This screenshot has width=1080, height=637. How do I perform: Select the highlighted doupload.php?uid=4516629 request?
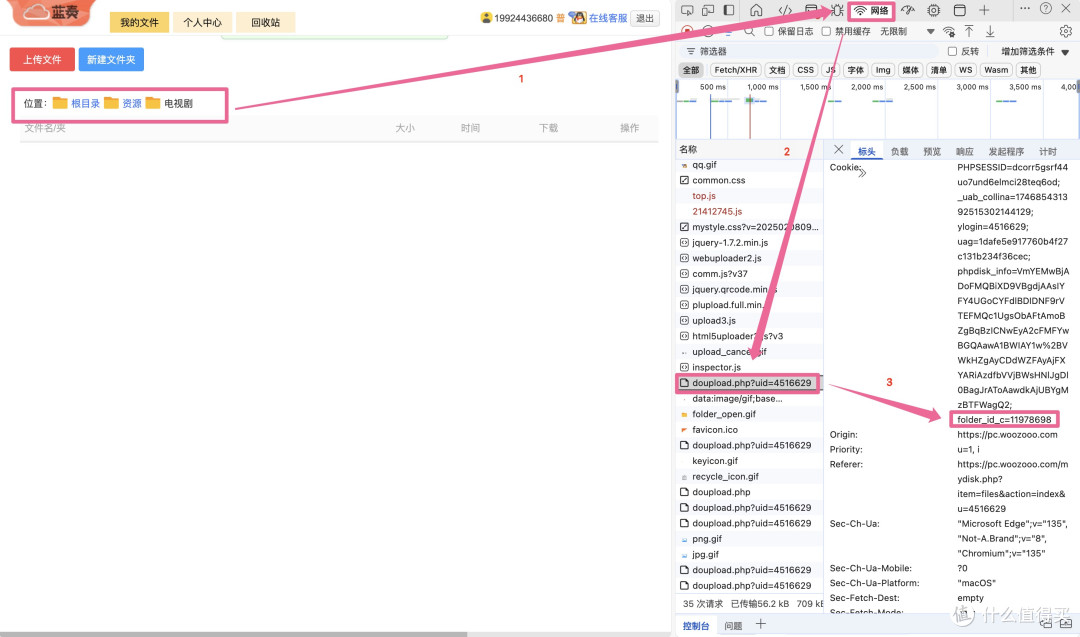[749, 383]
